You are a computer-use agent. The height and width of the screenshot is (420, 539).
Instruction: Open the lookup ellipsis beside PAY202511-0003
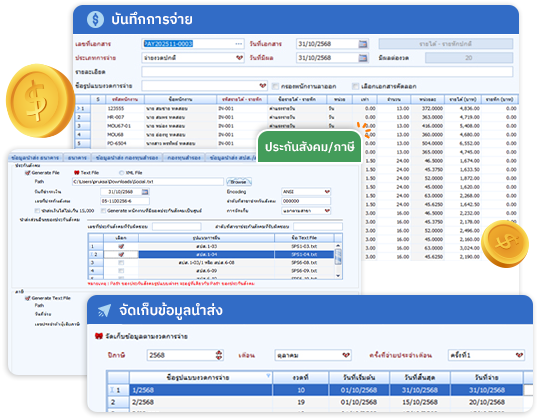tap(239, 44)
